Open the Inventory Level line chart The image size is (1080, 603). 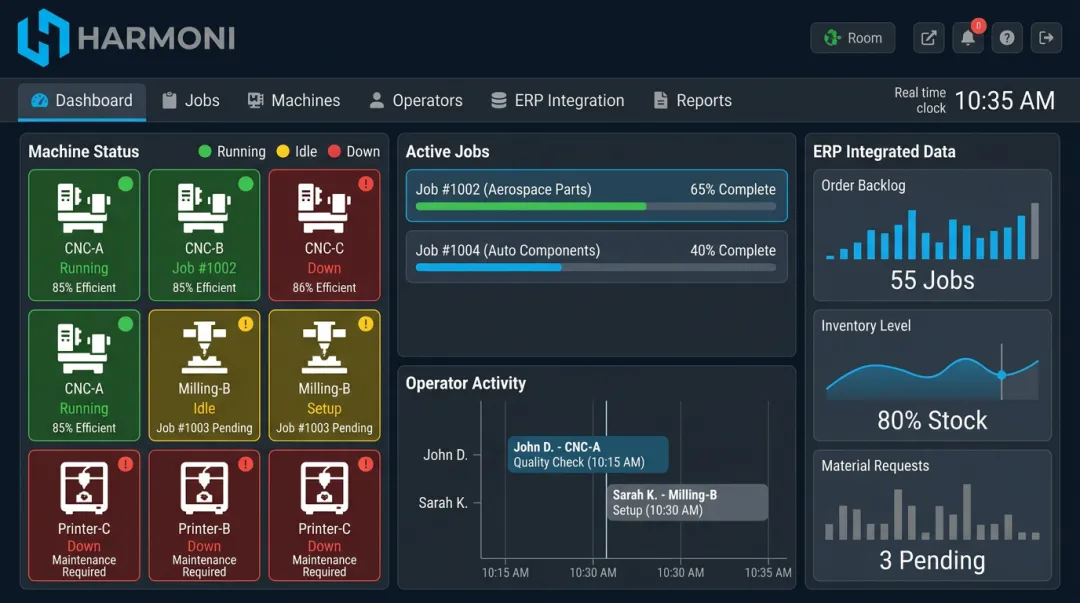coord(933,374)
